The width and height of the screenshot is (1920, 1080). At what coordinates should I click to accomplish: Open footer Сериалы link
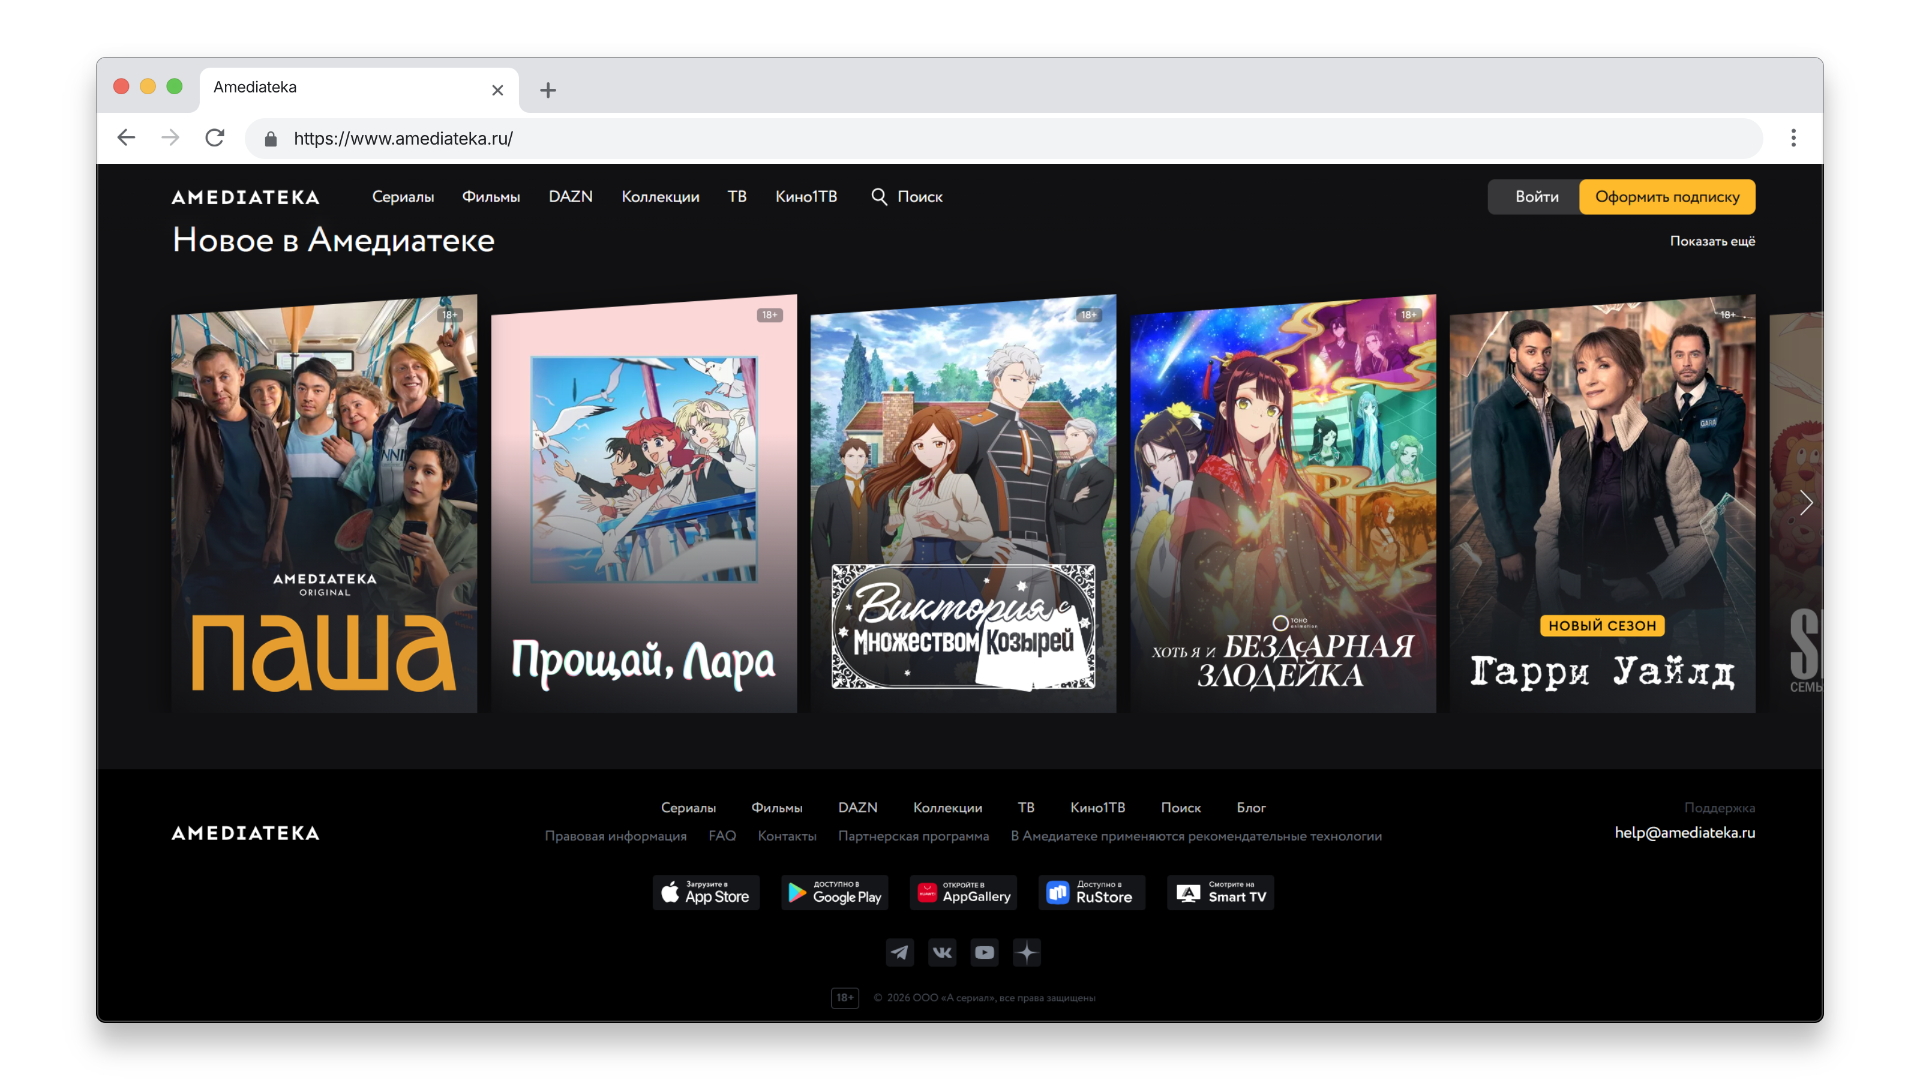(688, 808)
